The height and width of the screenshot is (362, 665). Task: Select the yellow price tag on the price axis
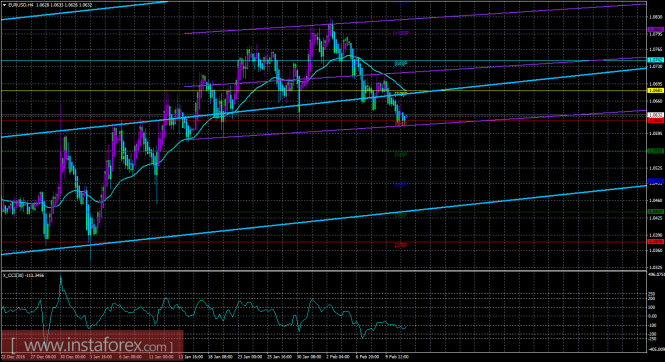tap(655, 91)
